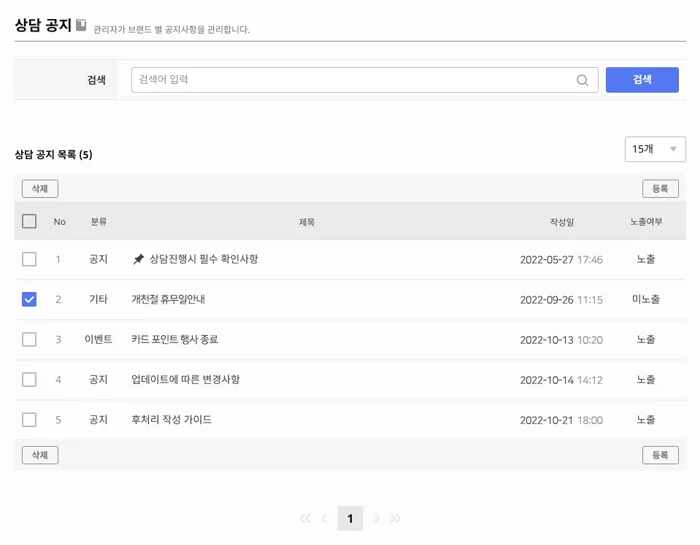The width and height of the screenshot is (700, 545).
Task: Click the bottom 등록 button
Action: [x=660, y=455]
